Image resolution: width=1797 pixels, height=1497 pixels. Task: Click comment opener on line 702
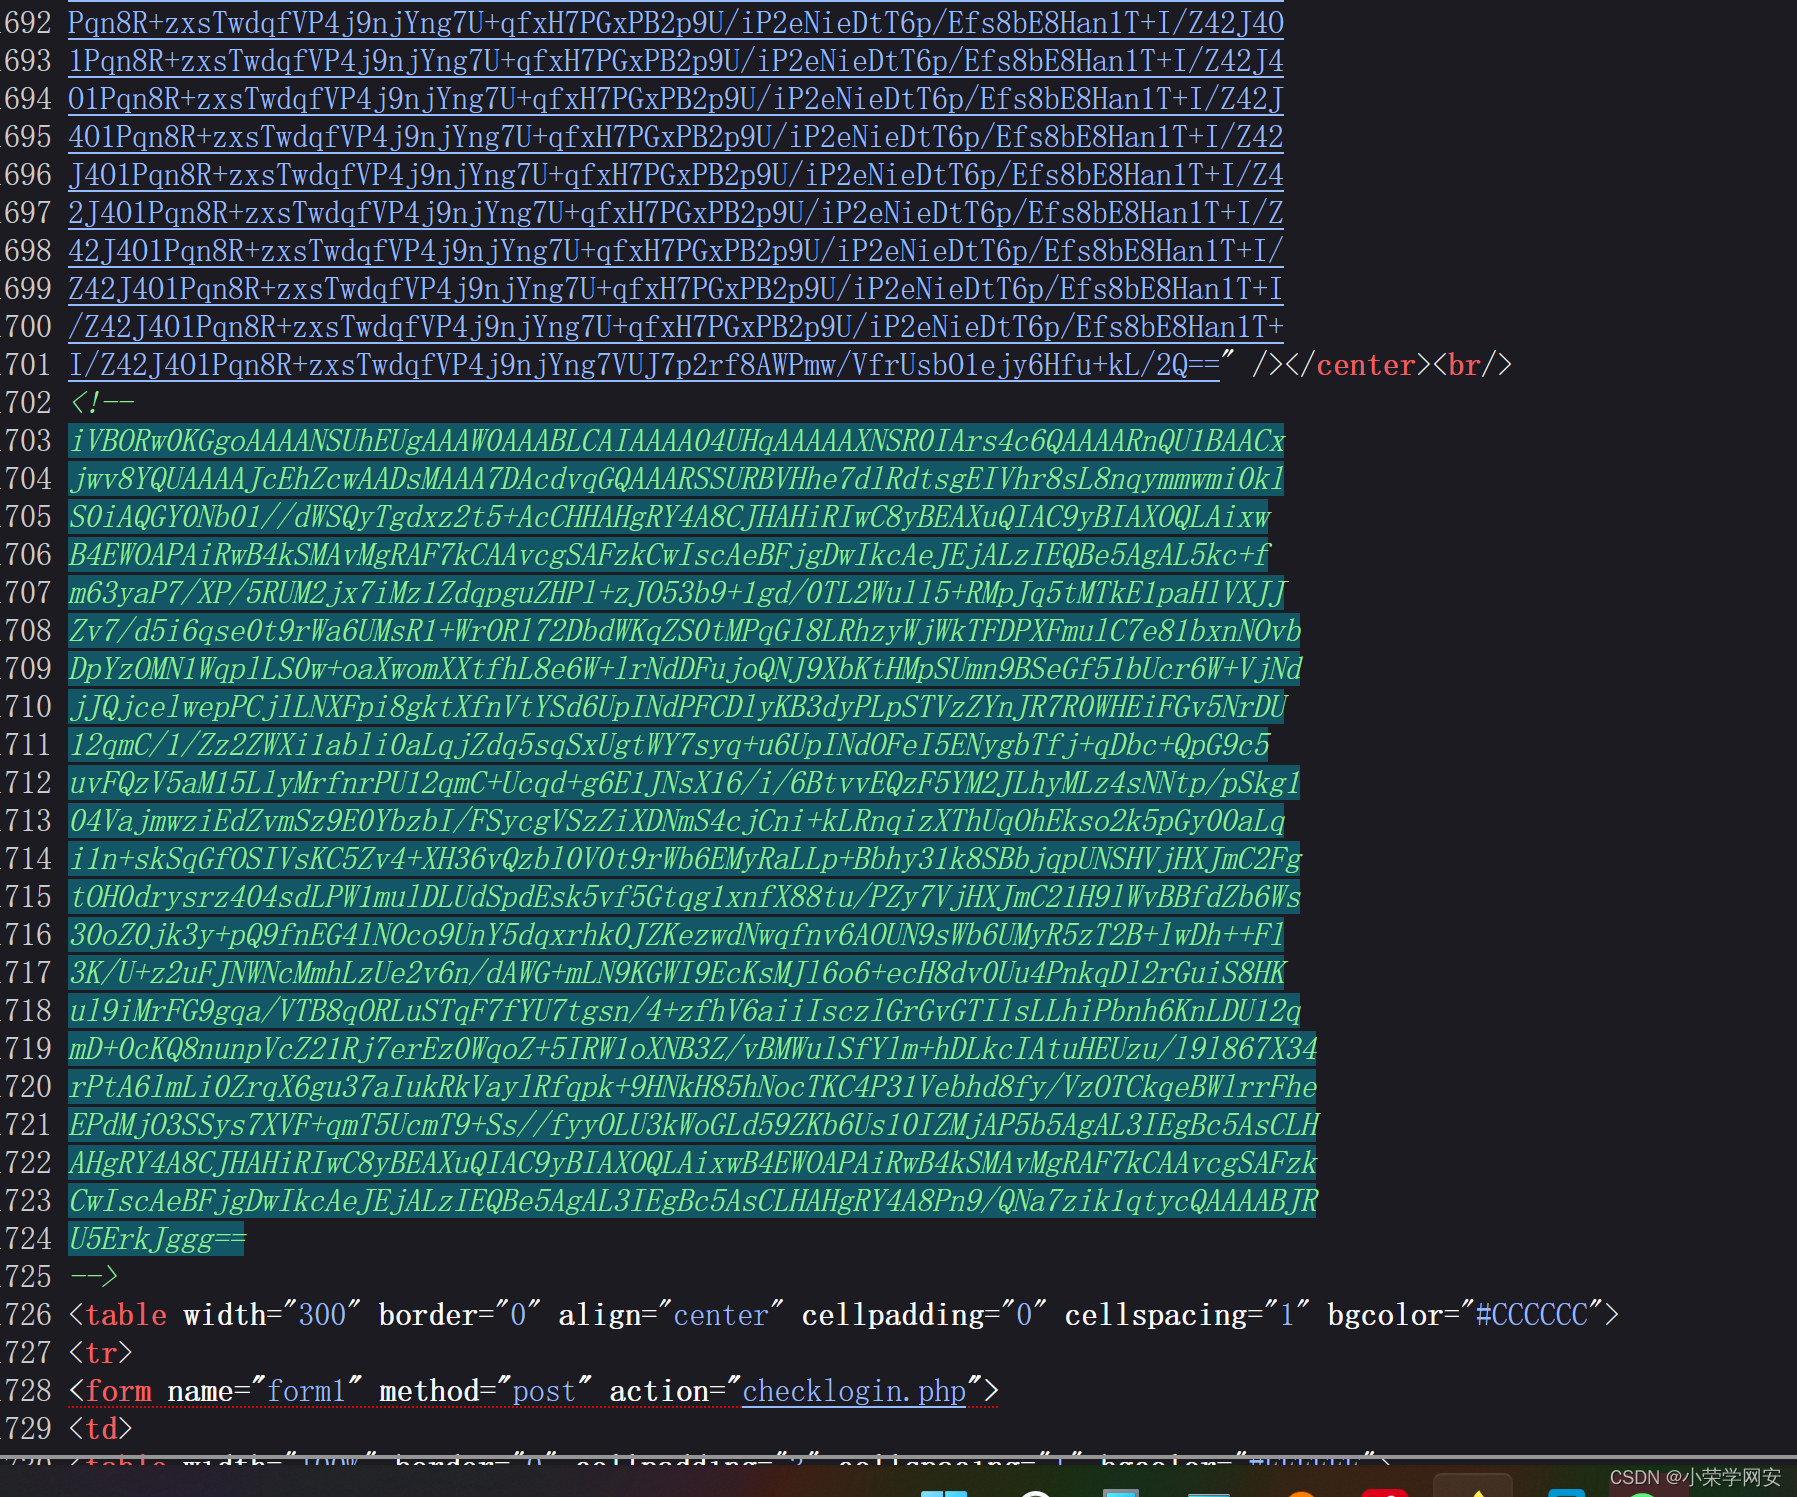[101, 402]
